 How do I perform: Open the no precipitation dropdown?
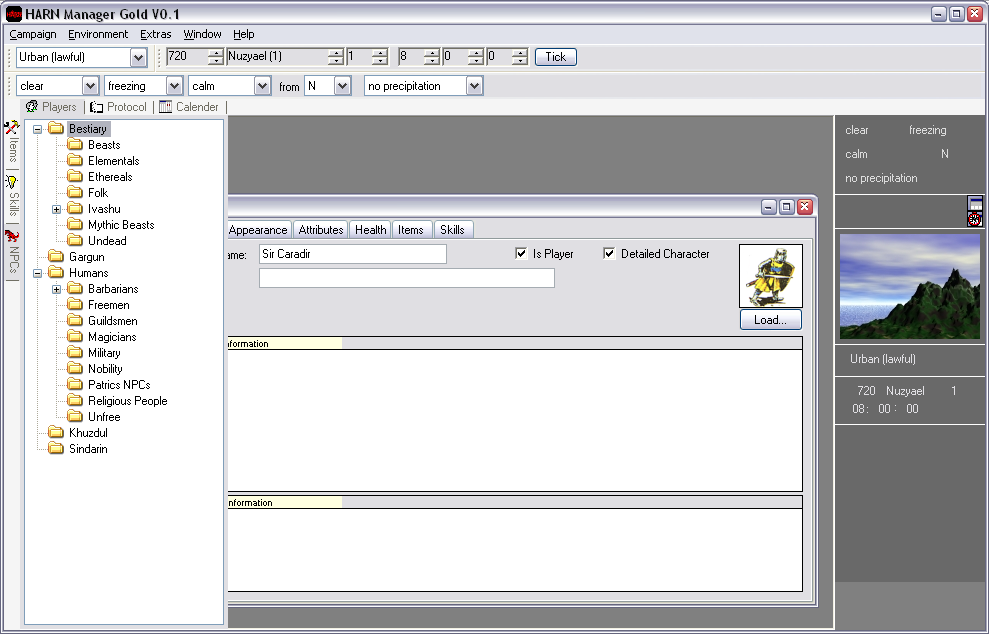tap(474, 87)
